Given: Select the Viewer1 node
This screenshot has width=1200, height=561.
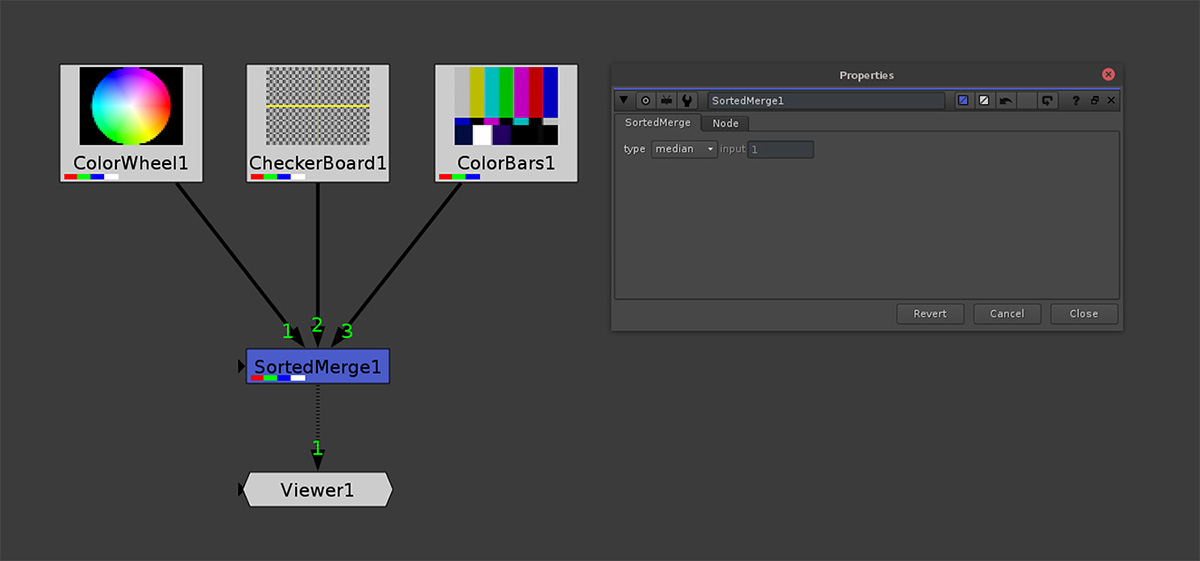Looking at the screenshot, I should (317, 490).
